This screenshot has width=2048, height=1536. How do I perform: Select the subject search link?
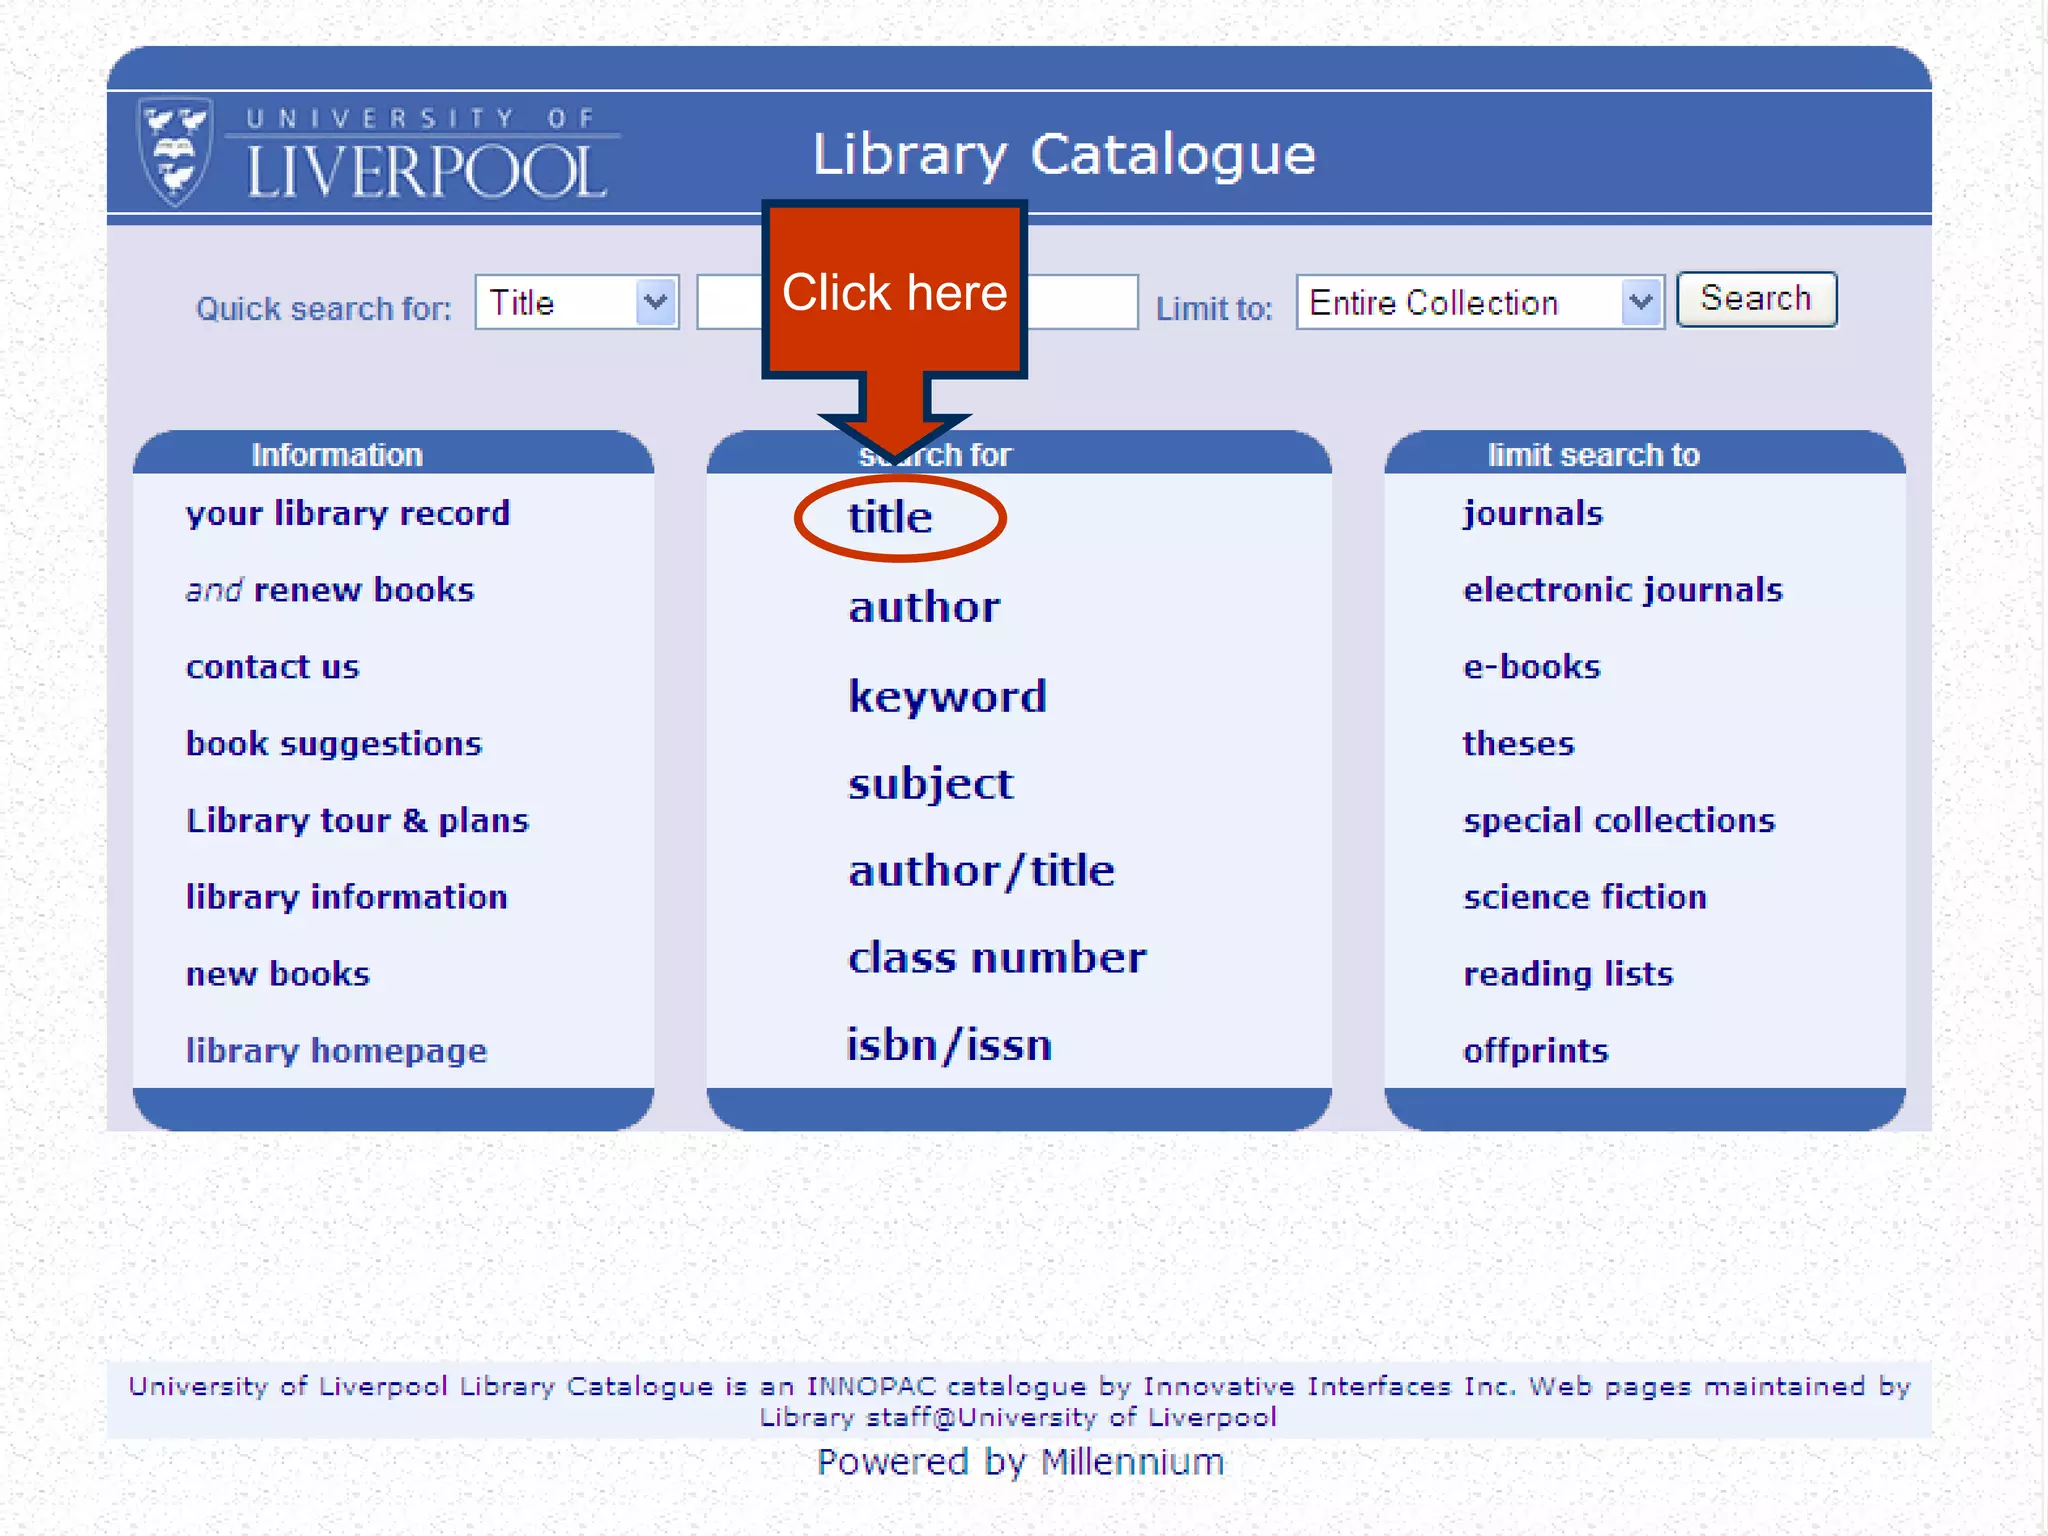click(x=931, y=783)
